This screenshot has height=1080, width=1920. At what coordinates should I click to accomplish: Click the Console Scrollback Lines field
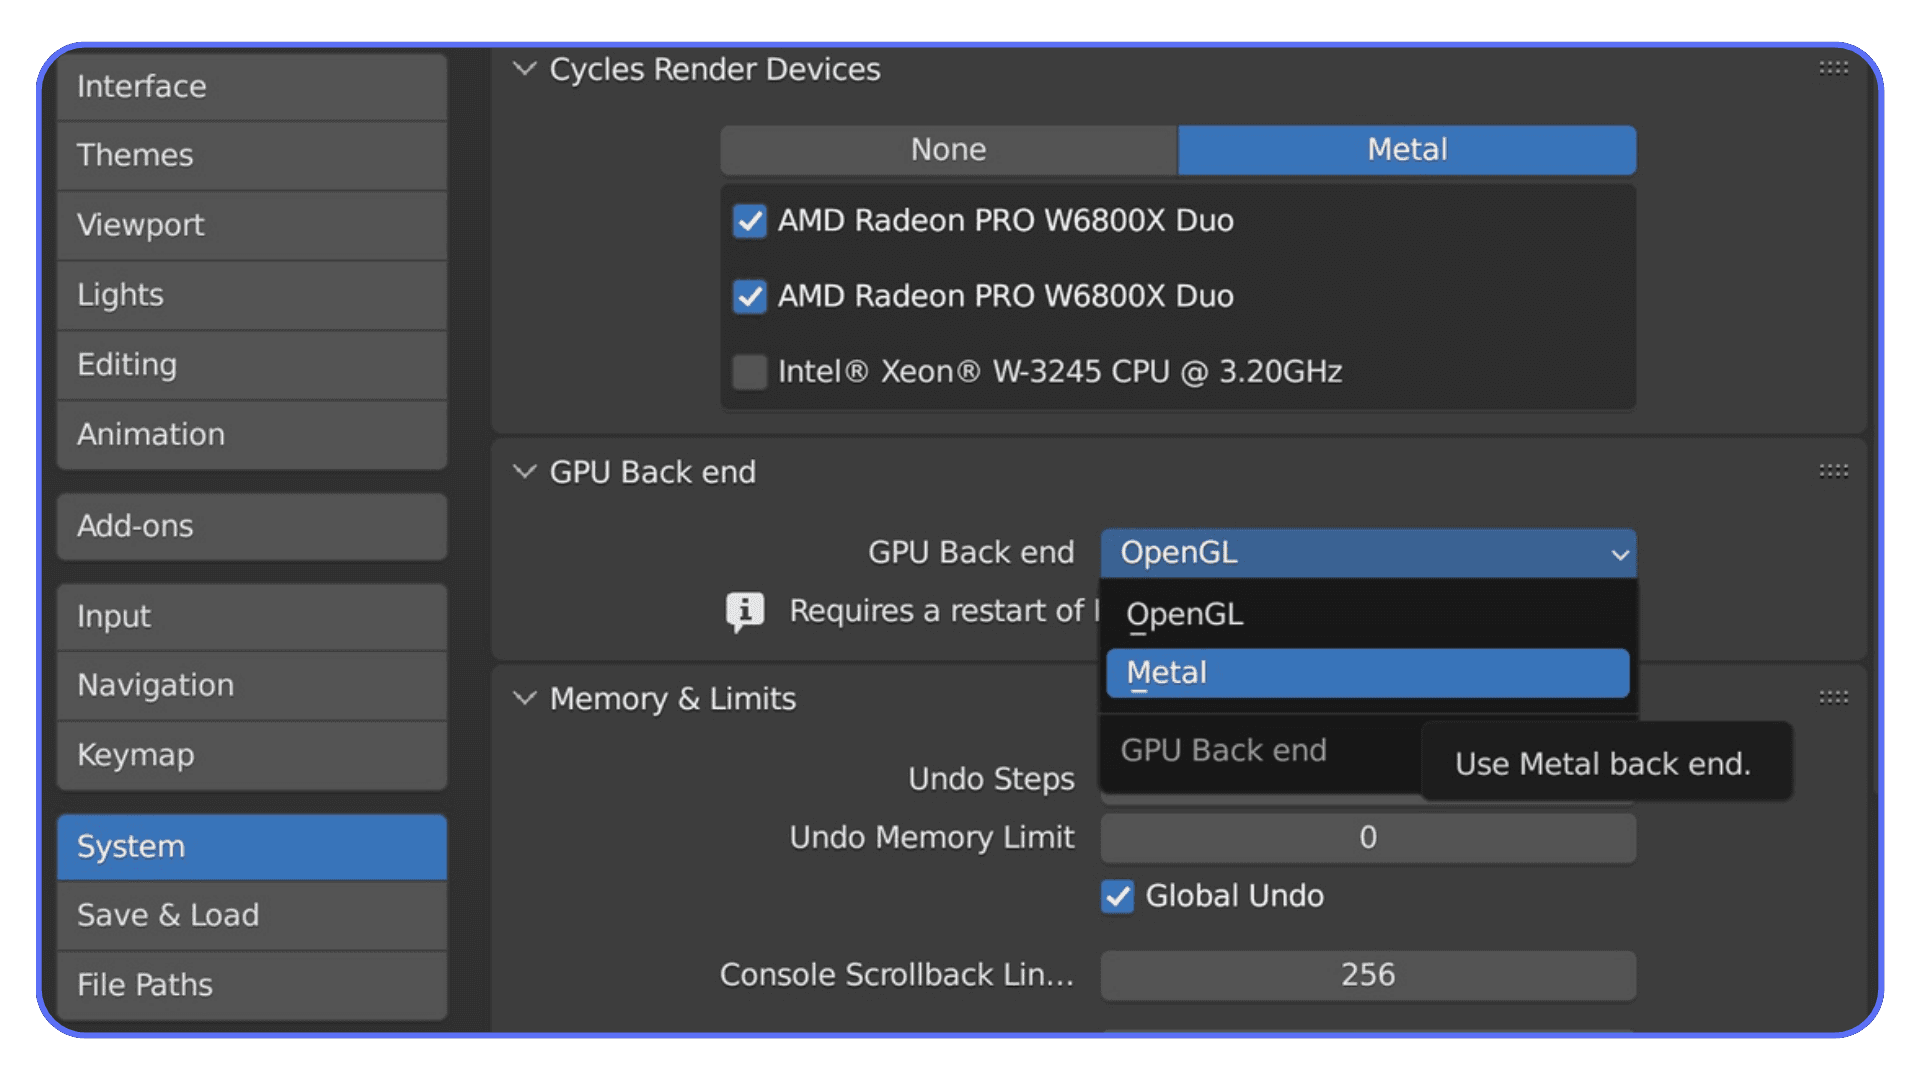(1367, 975)
